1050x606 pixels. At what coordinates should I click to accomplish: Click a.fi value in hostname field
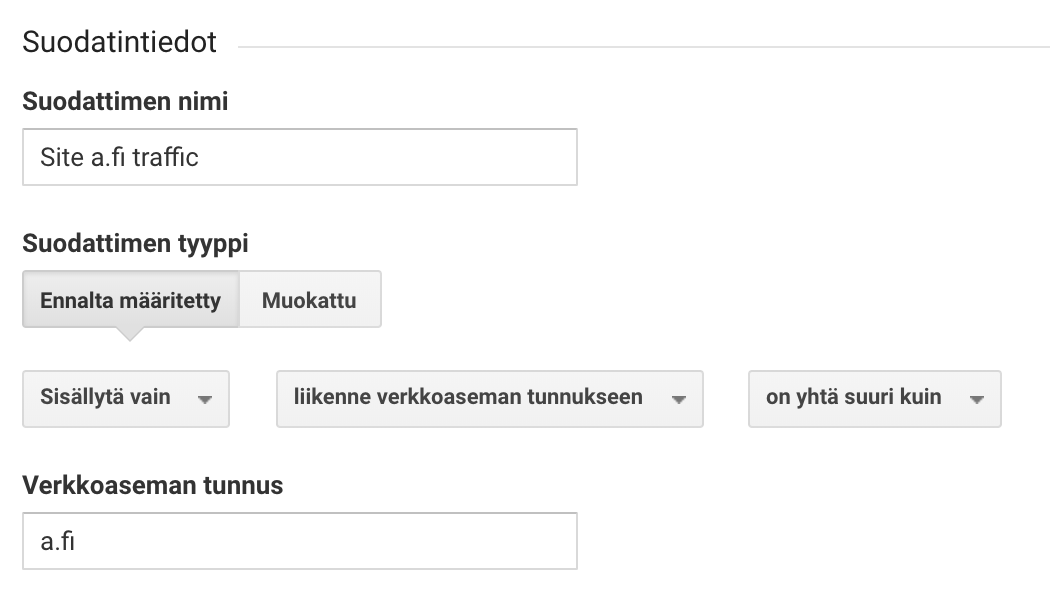pos(58,541)
